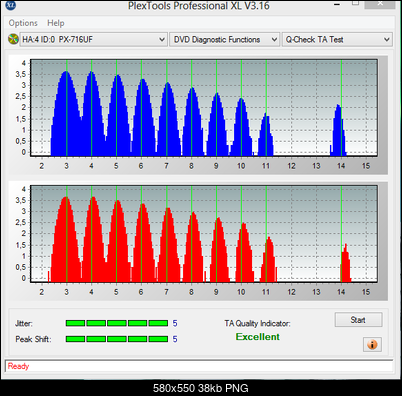This screenshot has height=396, width=402.
Task: Click the Jitter label
Action: pos(24,323)
